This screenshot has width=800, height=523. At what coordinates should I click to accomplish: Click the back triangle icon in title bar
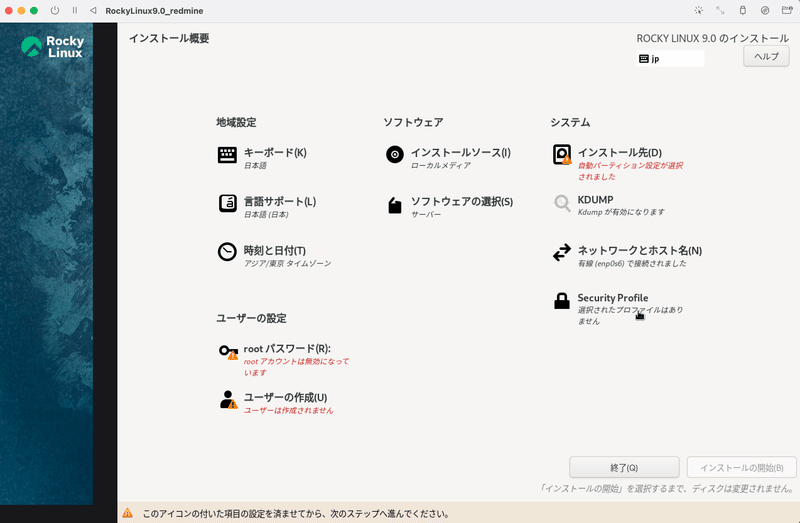pos(93,10)
